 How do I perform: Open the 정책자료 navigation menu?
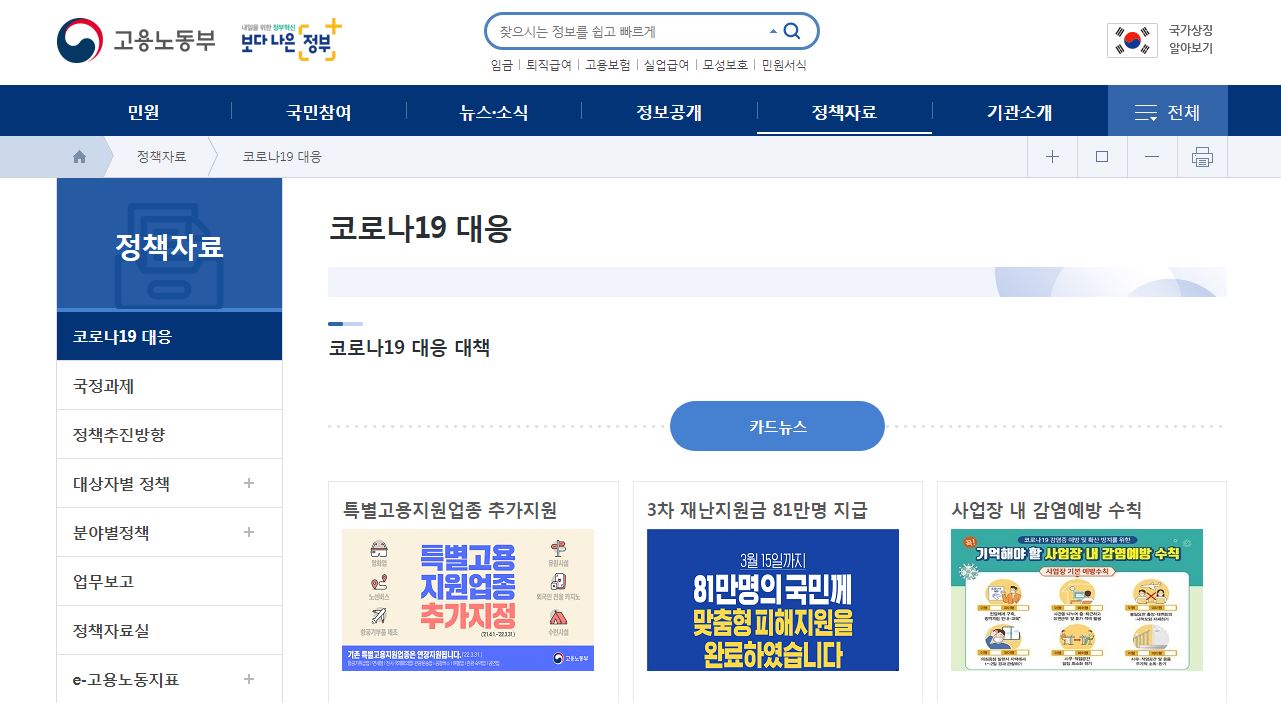click(844, 112)
